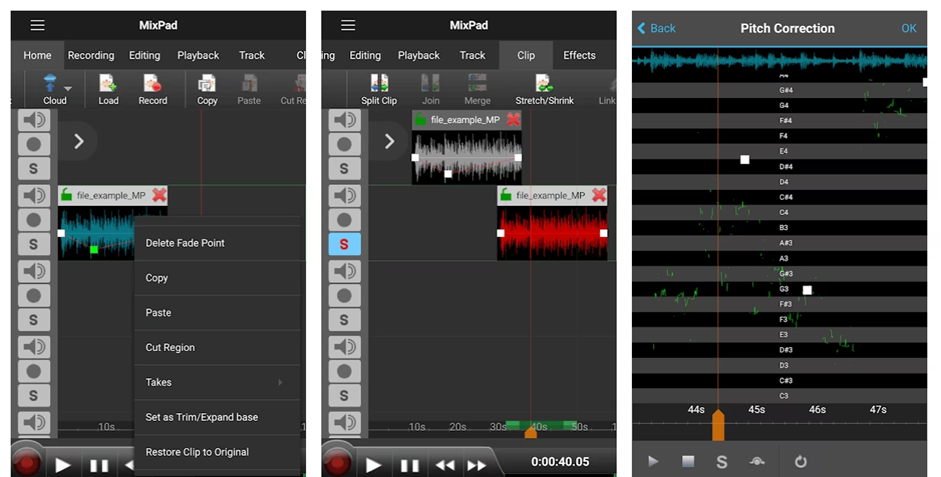Expand track panel chevron in left MixPad screen
Viewport: 941px width, 477px height.
pos(79,142)
